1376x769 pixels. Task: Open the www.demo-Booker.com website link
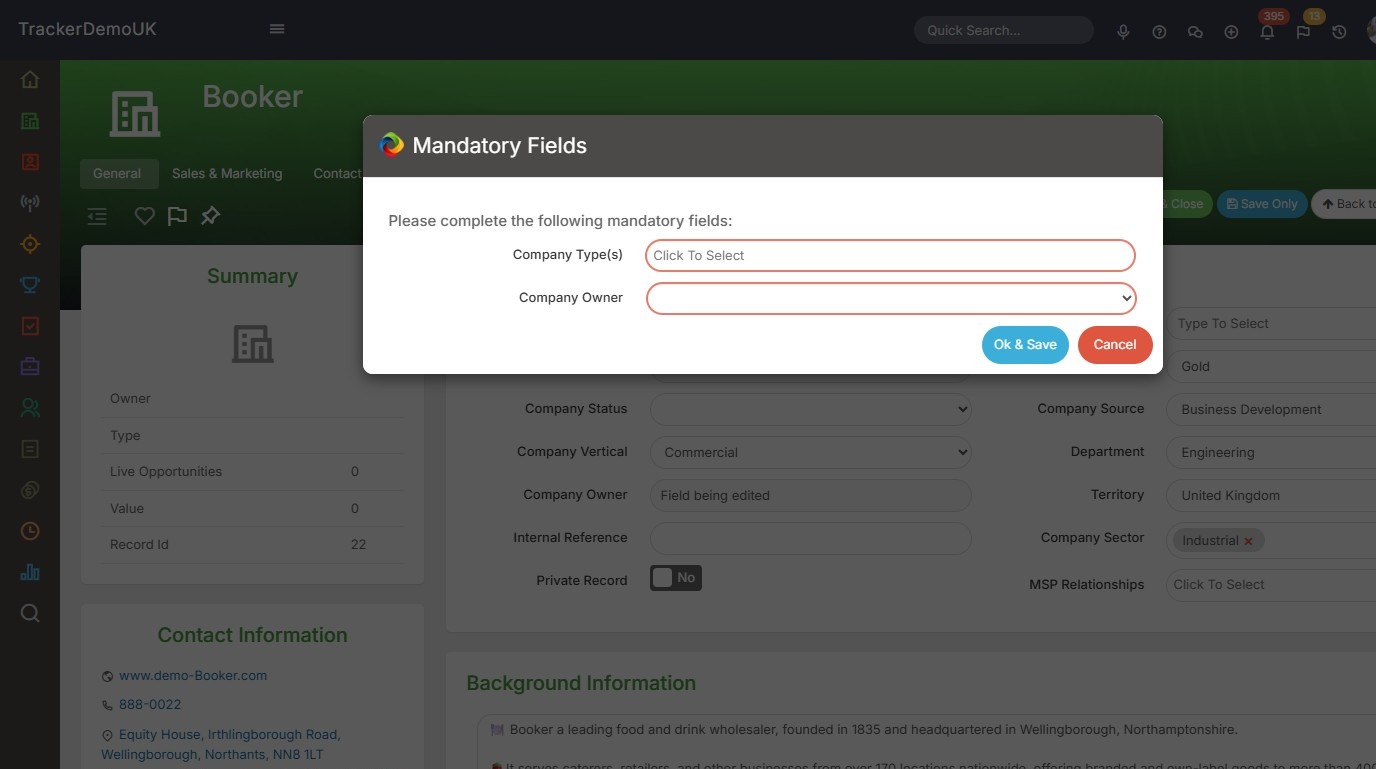pos(193,675)
